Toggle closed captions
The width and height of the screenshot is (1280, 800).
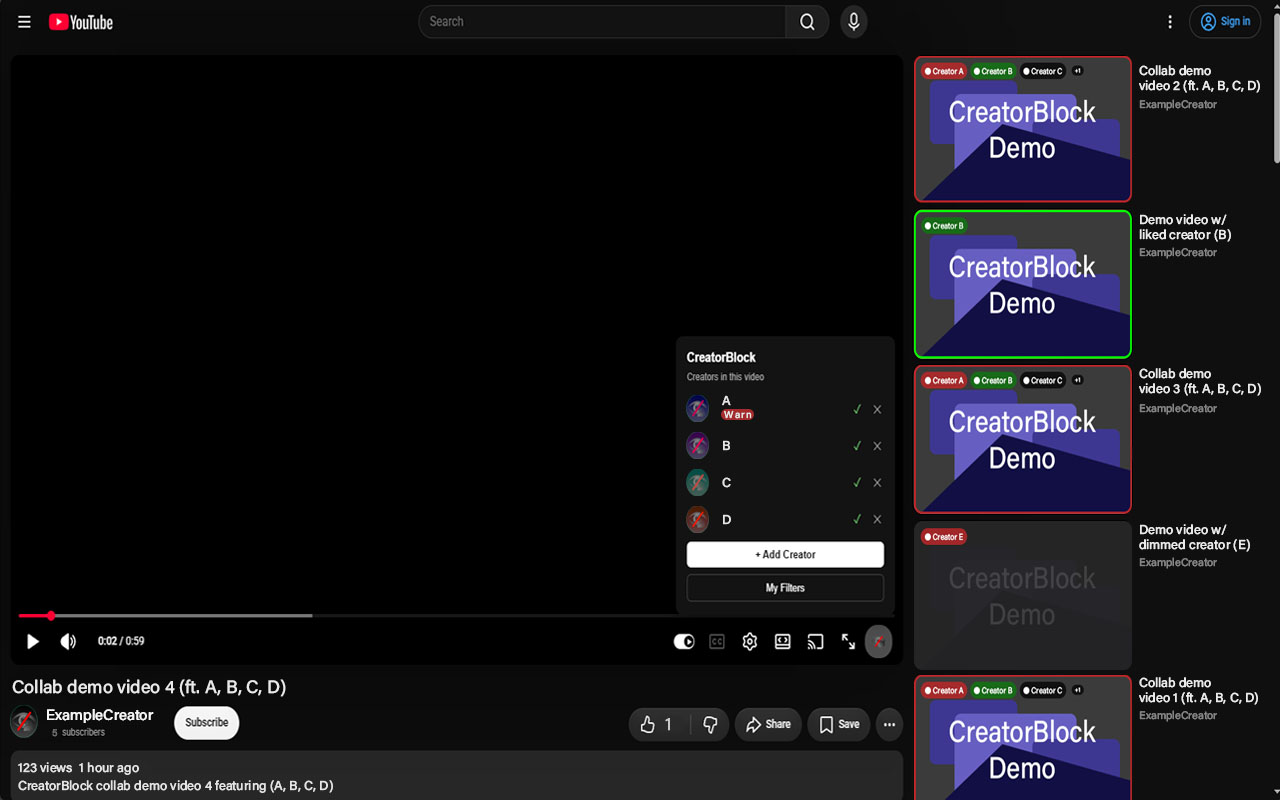[717, 641]
